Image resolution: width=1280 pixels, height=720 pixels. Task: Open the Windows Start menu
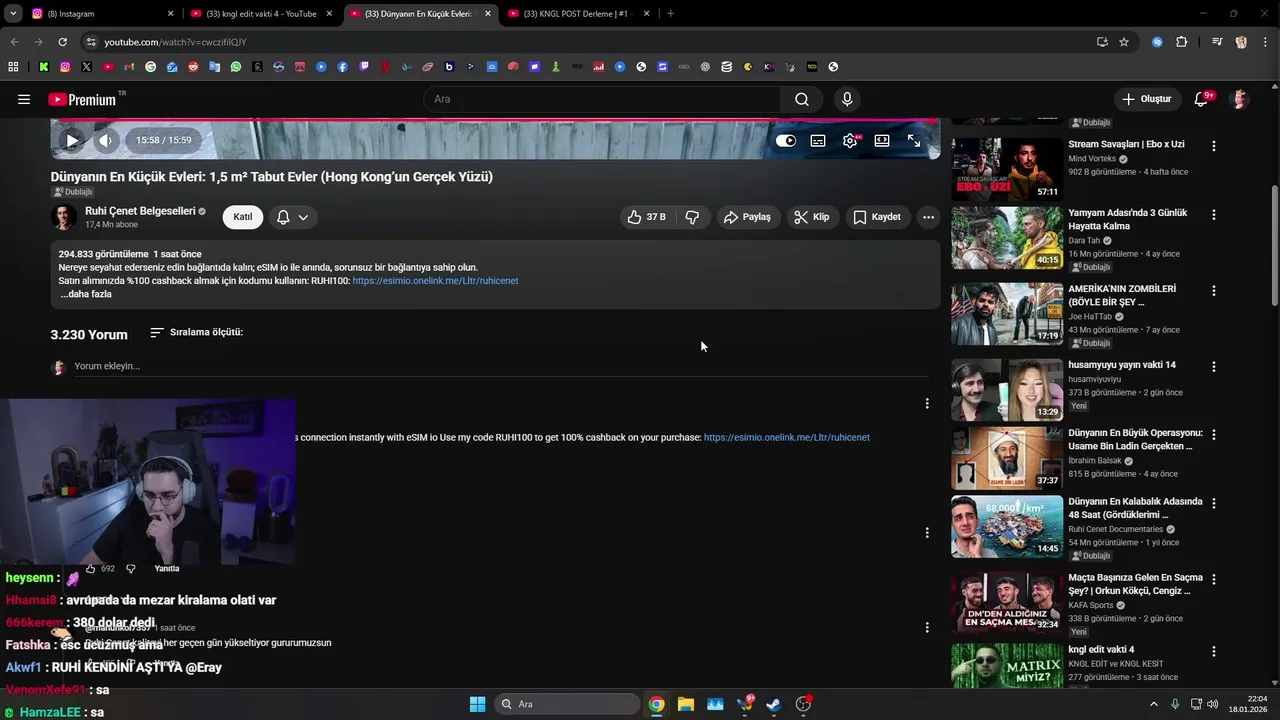point(477,704)
